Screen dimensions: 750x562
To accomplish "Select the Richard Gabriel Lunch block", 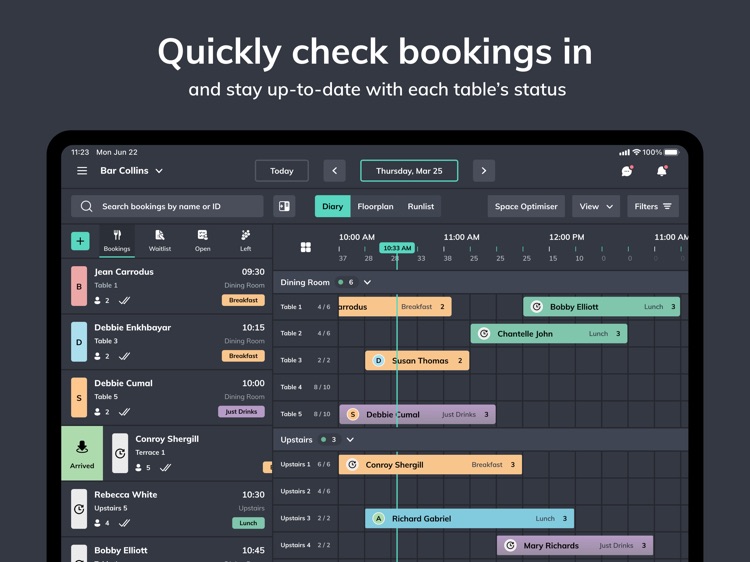I will coord(470,518).
